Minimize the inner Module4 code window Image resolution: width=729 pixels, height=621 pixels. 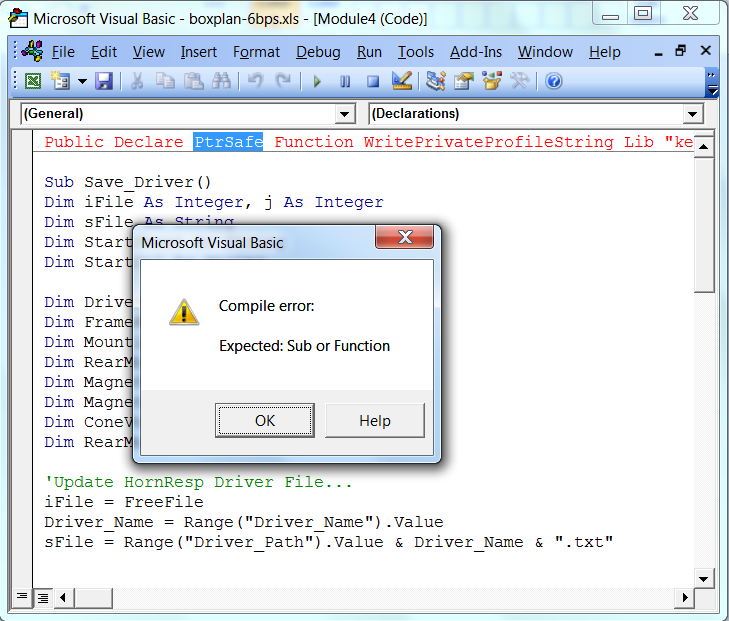coord(658,52)
